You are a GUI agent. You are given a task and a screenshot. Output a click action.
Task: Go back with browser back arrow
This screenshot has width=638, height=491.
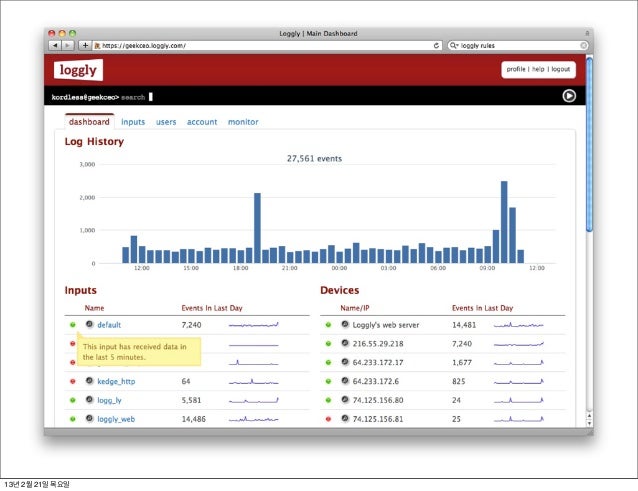(55, 46)
